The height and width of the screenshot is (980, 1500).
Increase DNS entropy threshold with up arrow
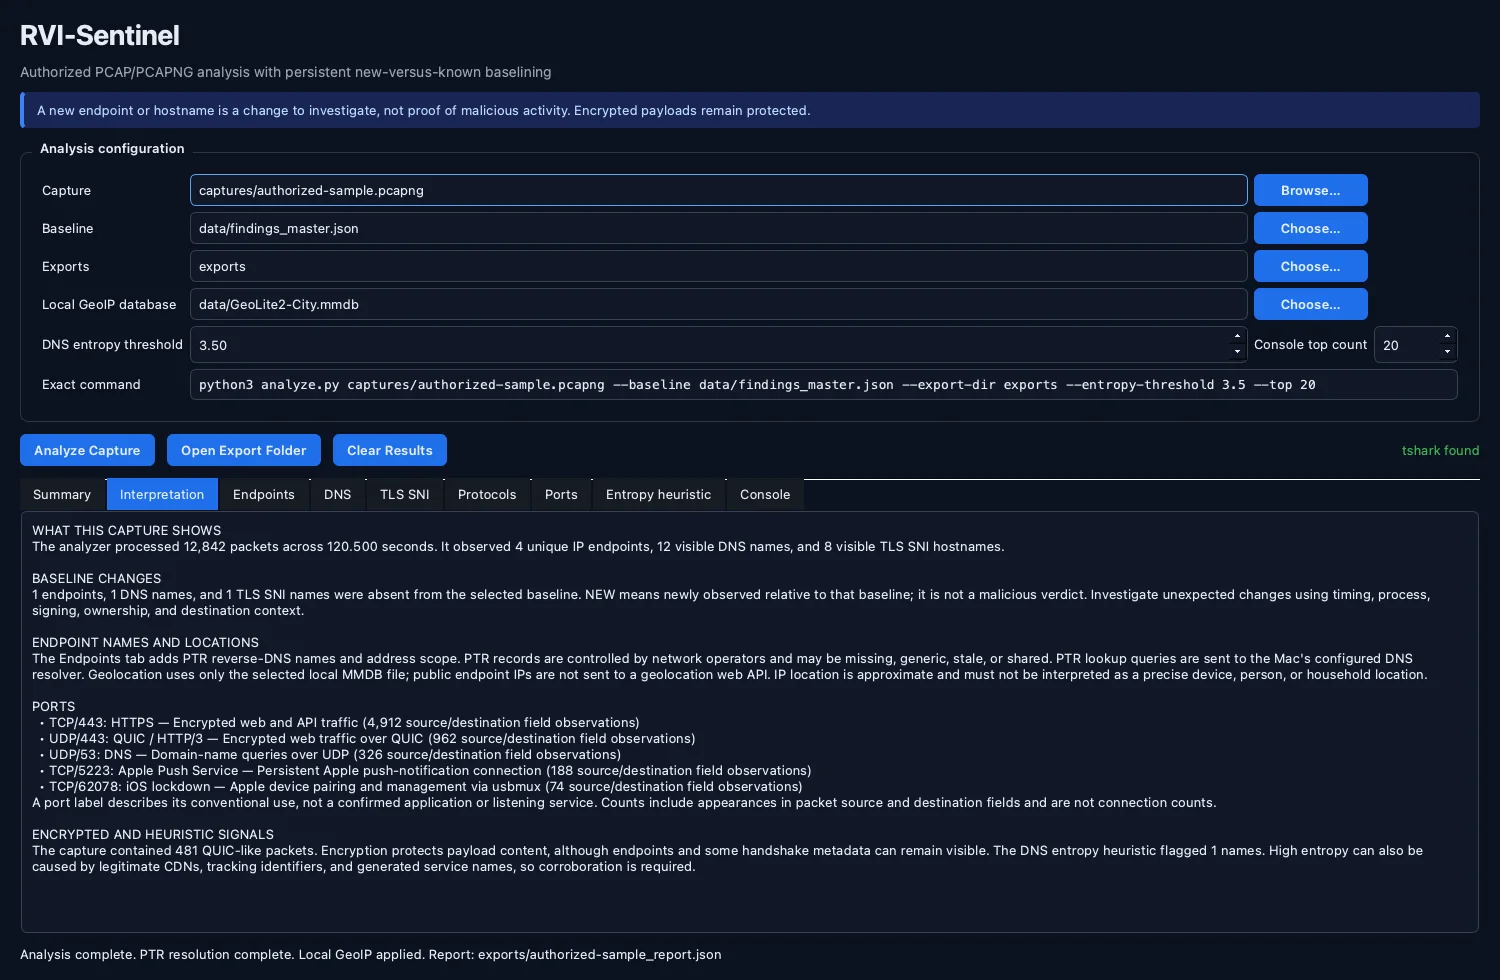pos(1238,337)
